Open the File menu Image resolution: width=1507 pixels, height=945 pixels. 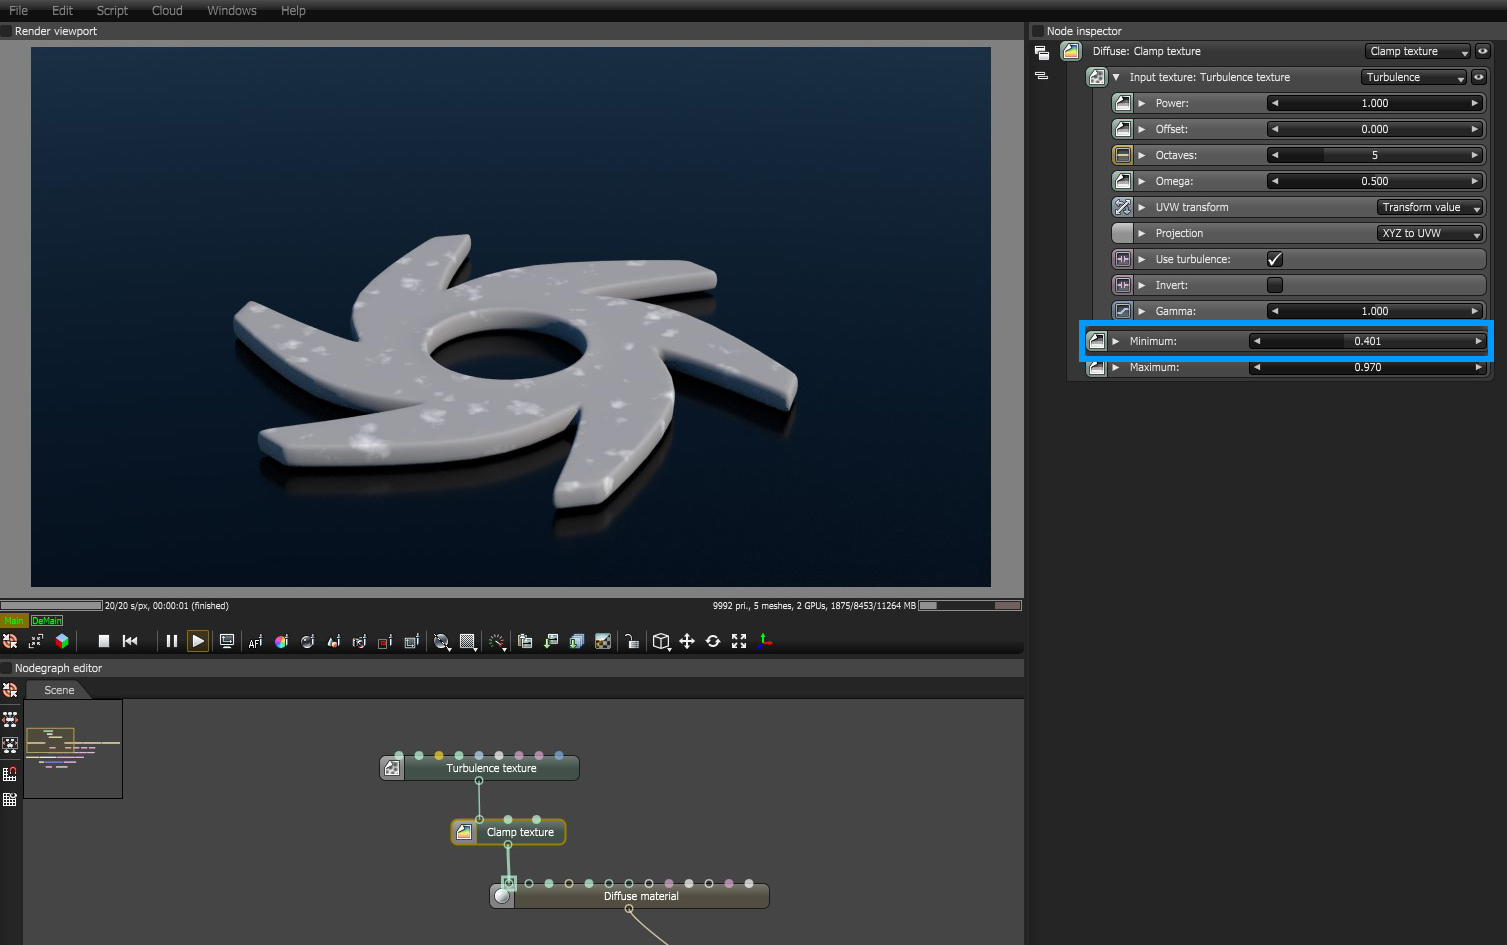pos(18,10)
